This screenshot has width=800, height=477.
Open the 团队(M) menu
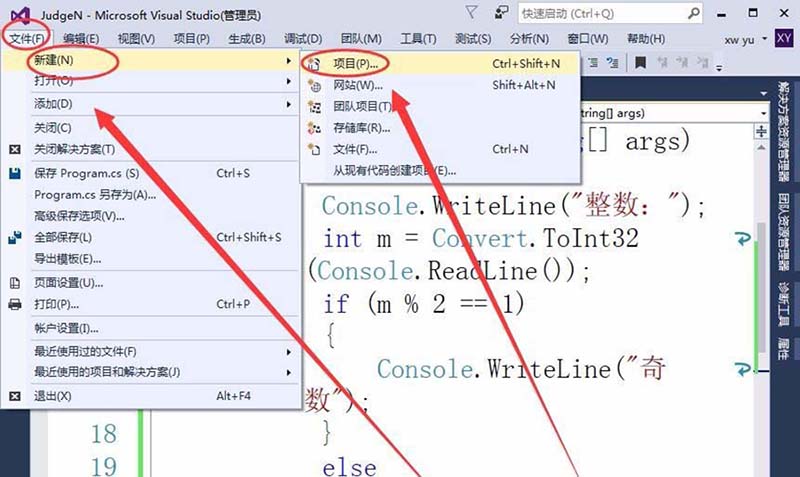pos(361,39)
